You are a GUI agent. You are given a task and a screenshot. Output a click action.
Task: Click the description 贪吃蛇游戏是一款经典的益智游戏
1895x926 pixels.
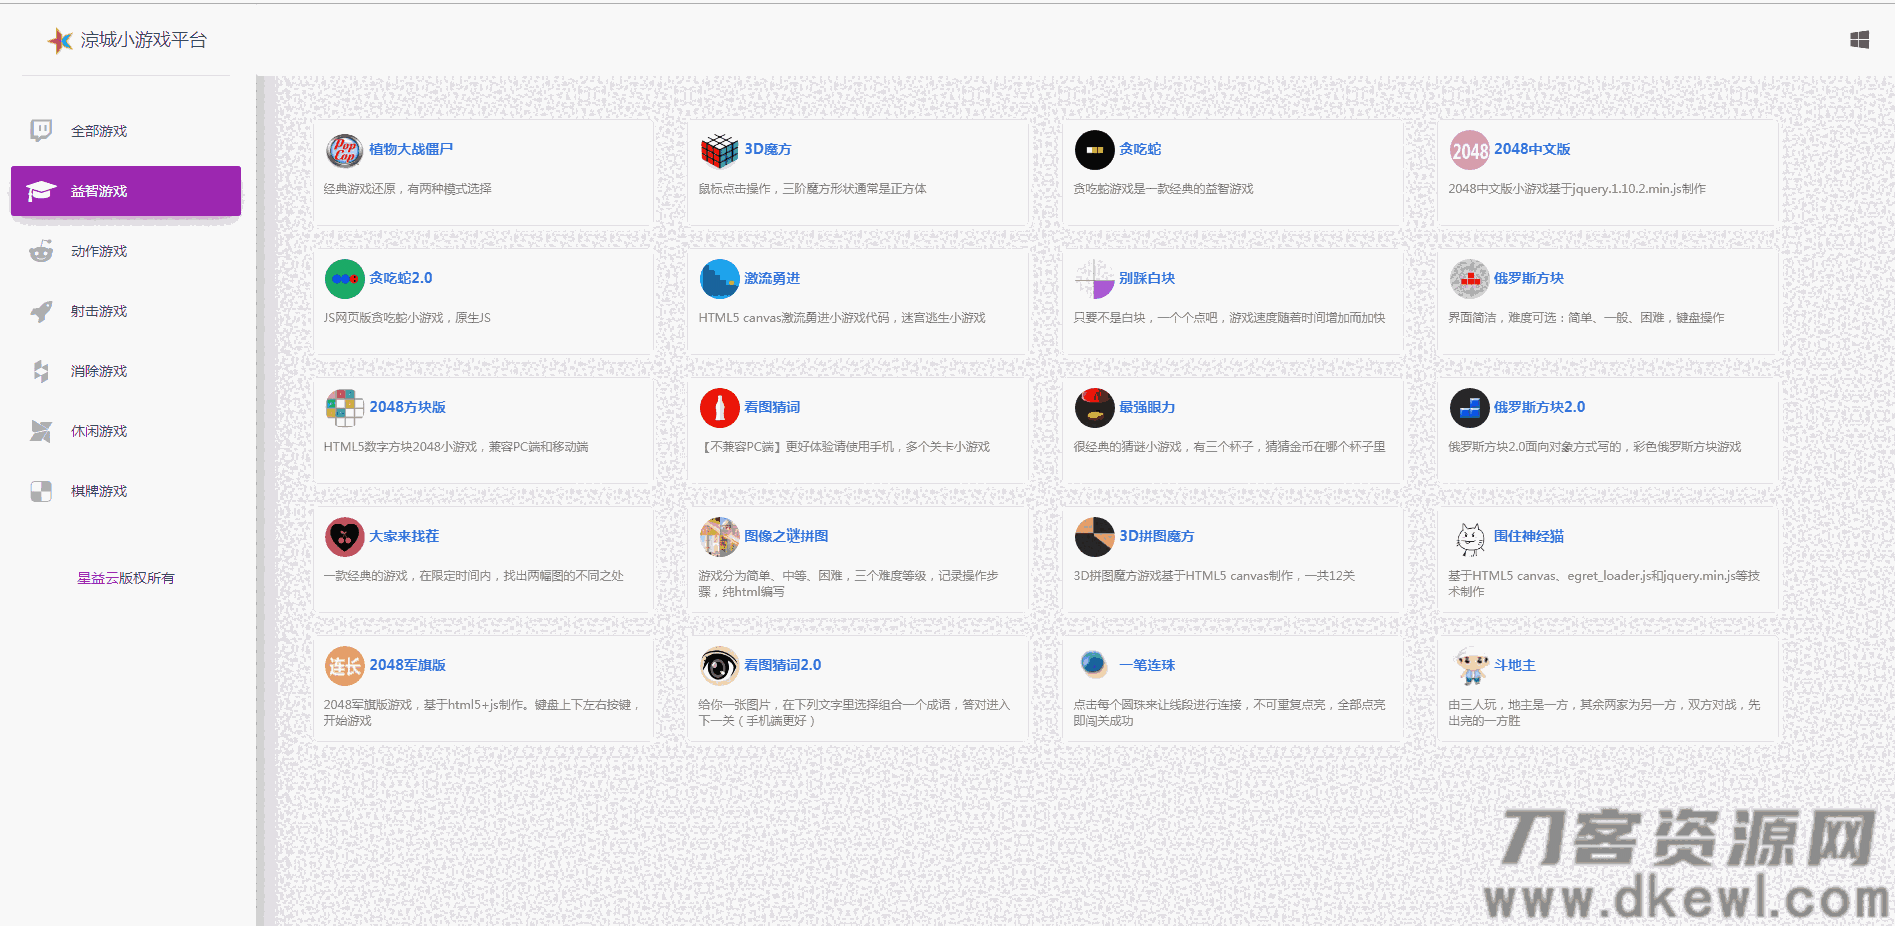(1163, 189)
